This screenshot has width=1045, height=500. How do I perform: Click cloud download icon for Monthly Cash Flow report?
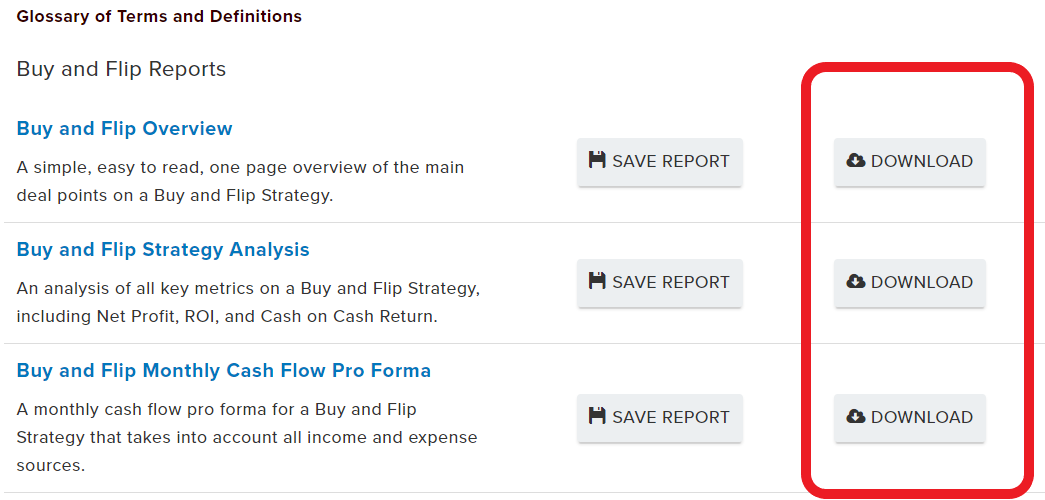[856, 417]
